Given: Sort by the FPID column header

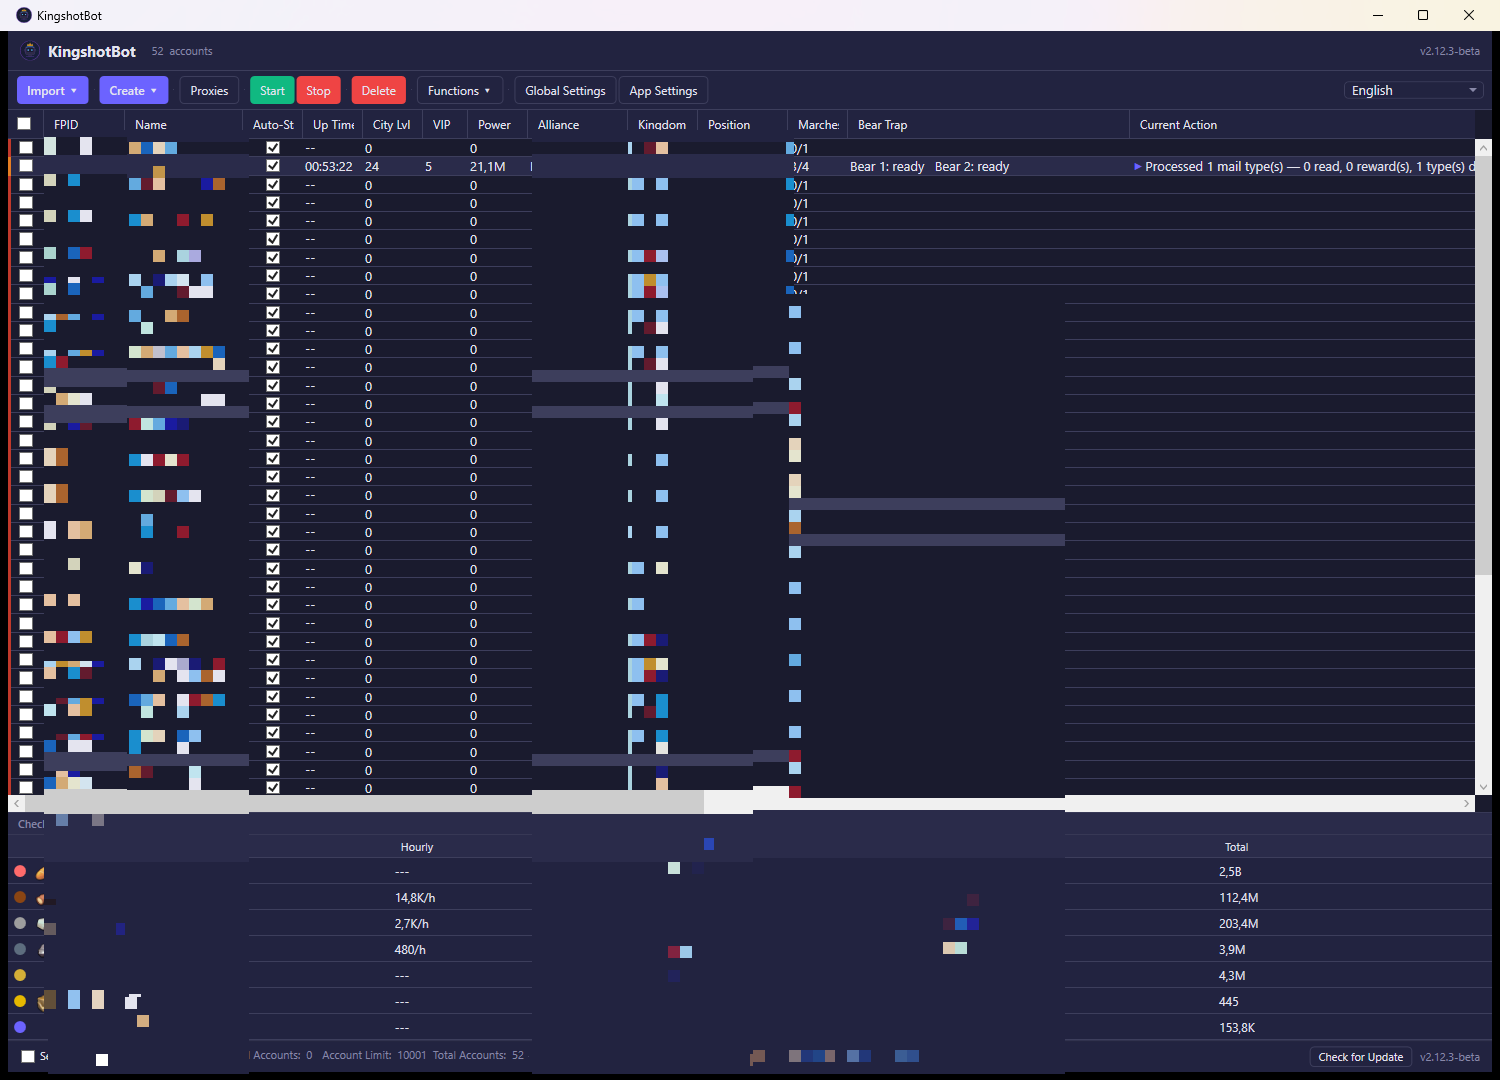Looking at the screenshot, I should click(83, 125).
